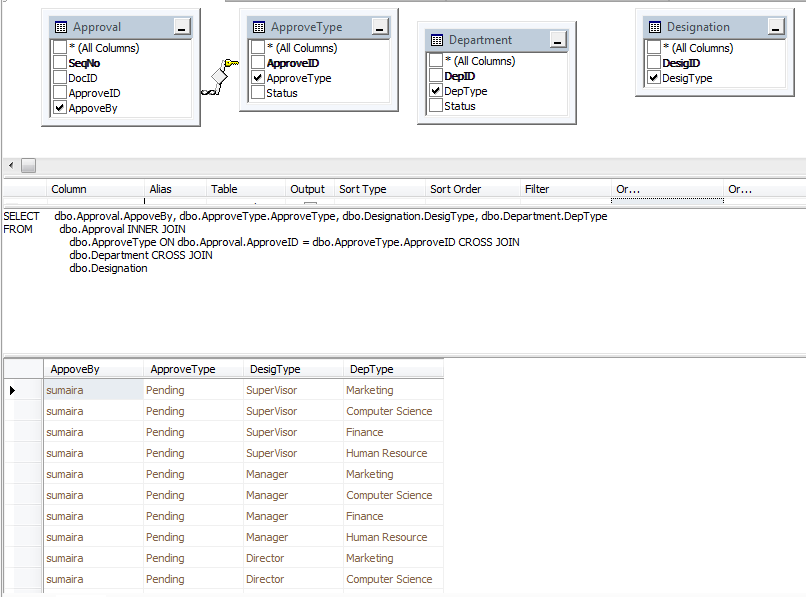806x597 pixels.
Task: Select the Marketing cell in the Manager row
Action: pyautogui.click(x=393, y=475)
